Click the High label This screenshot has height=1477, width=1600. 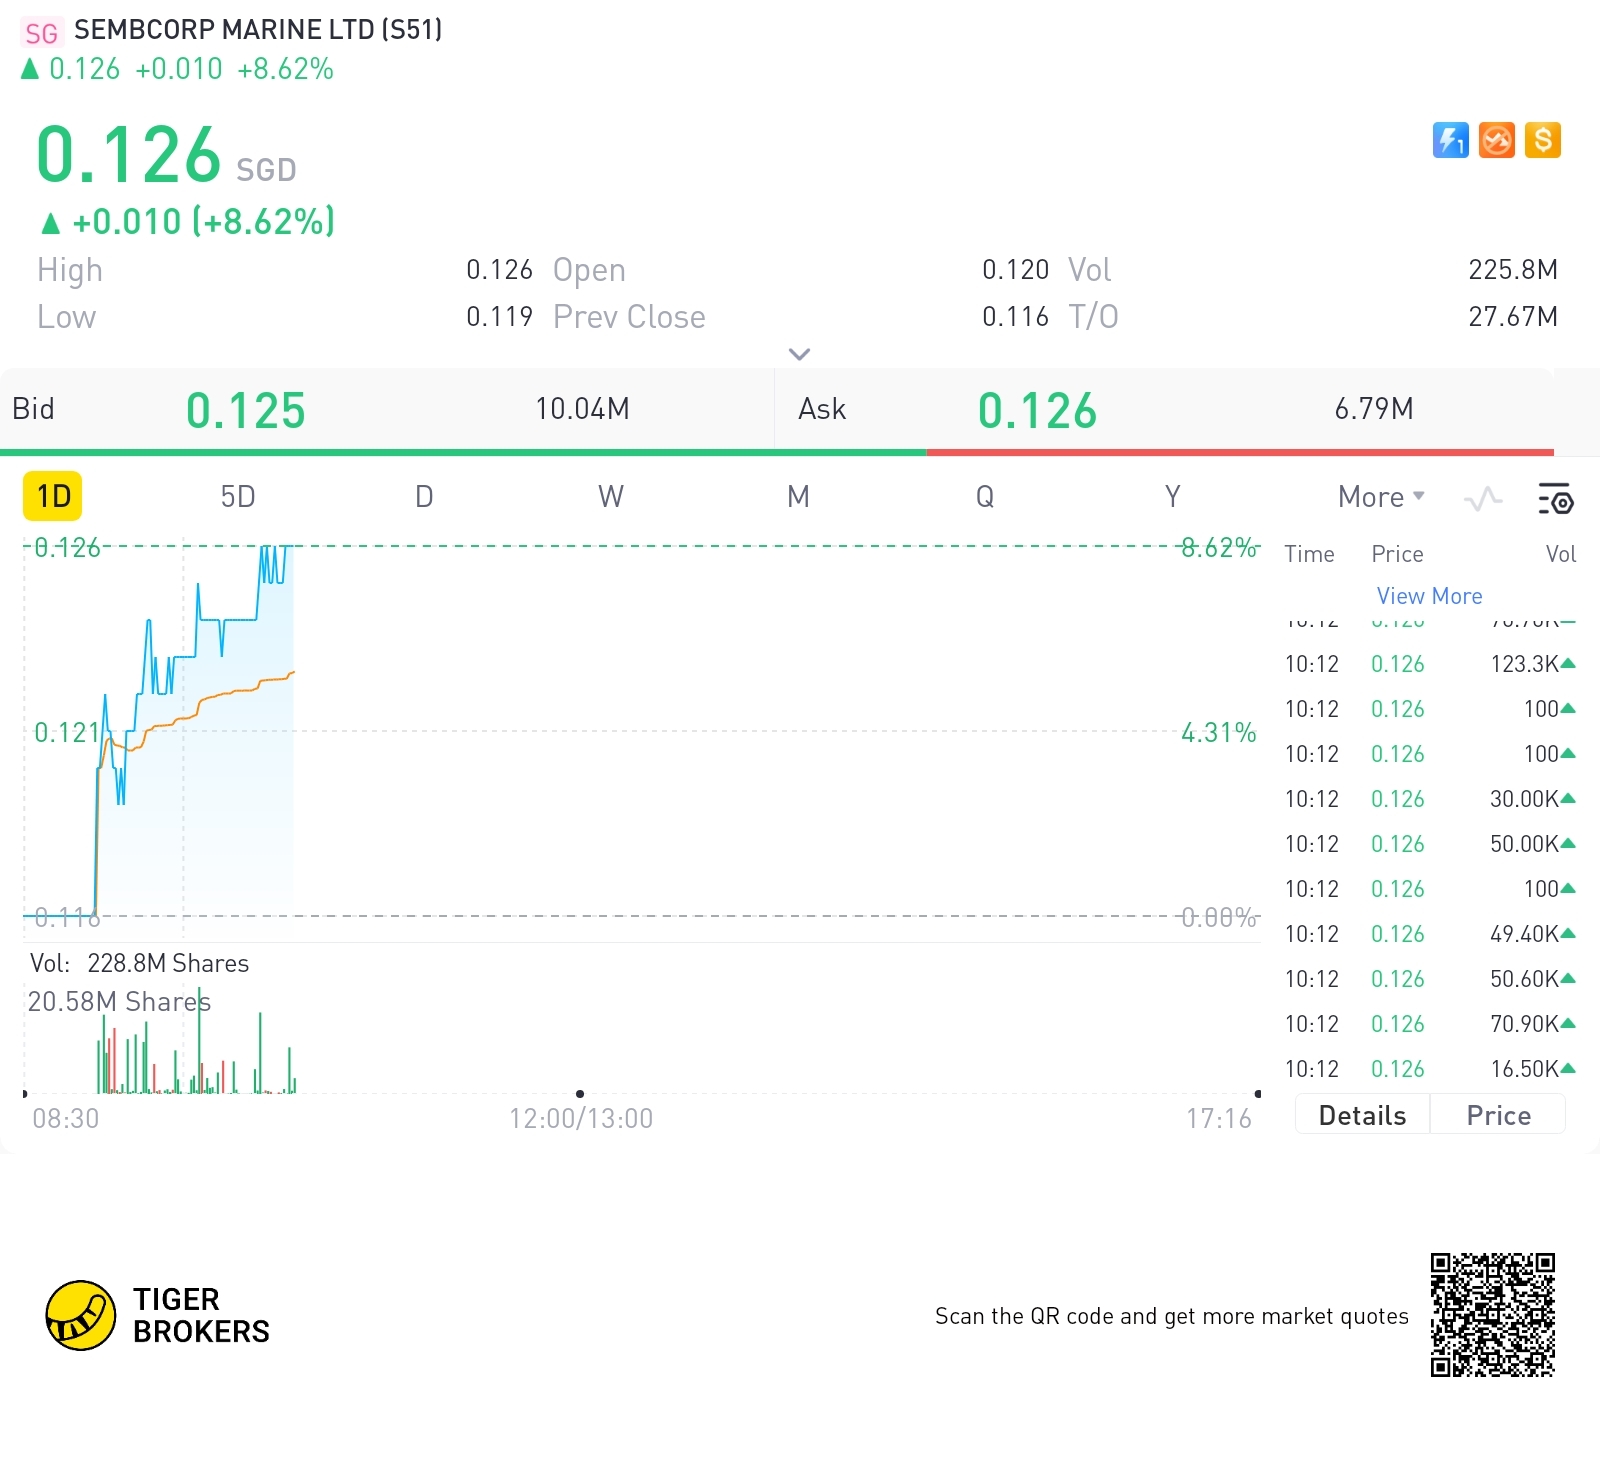[70, 270]
